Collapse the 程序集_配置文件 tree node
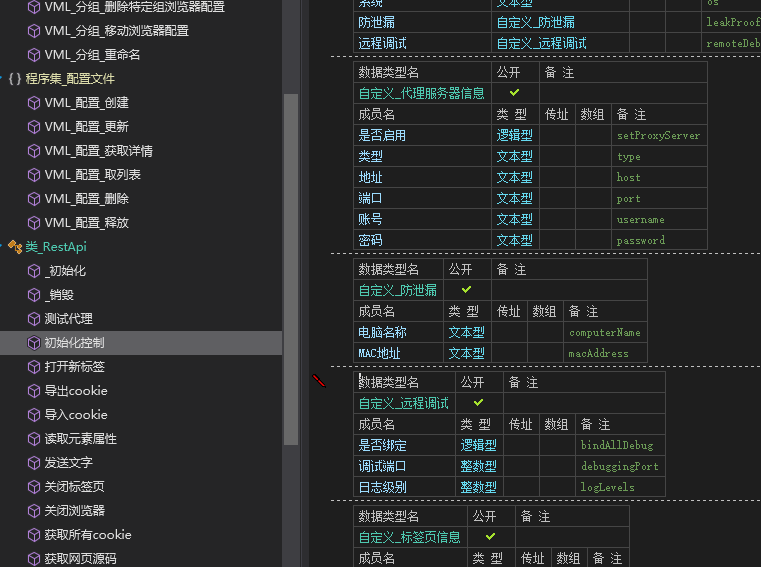 click(x=1, y=78)
